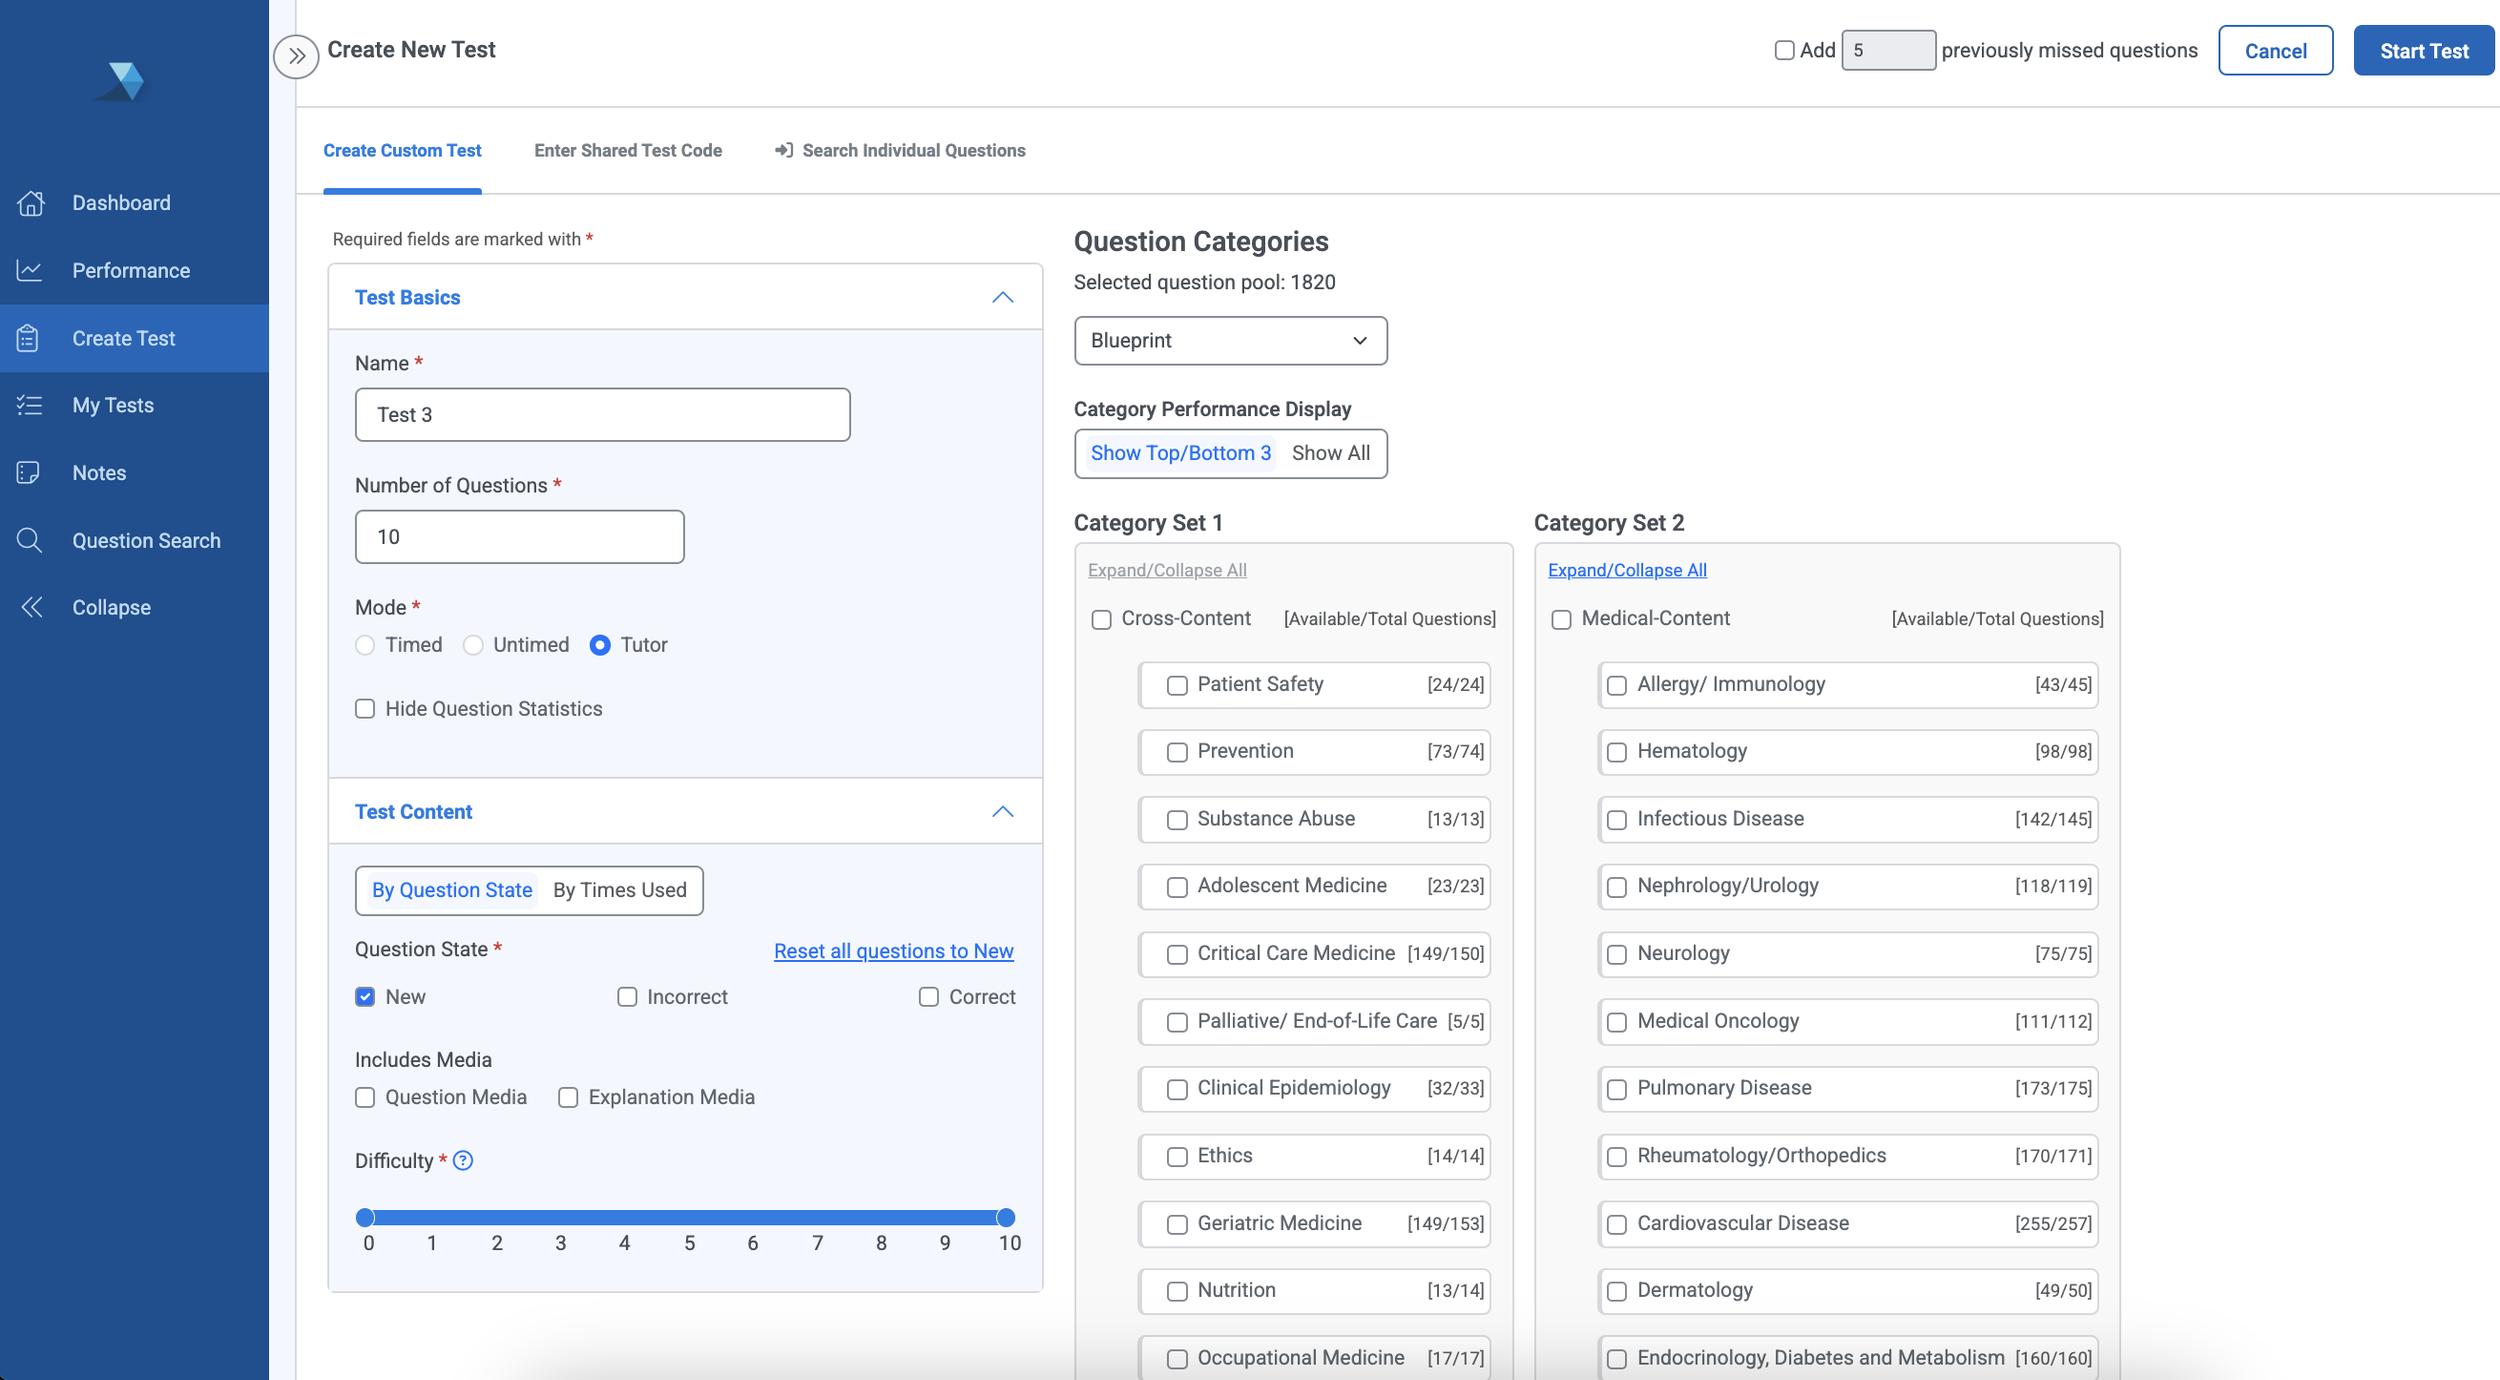Collapse the Test Basics section
Image resolution: width=2500 pixels, height=1380 pixels.
click(1003, 297)
